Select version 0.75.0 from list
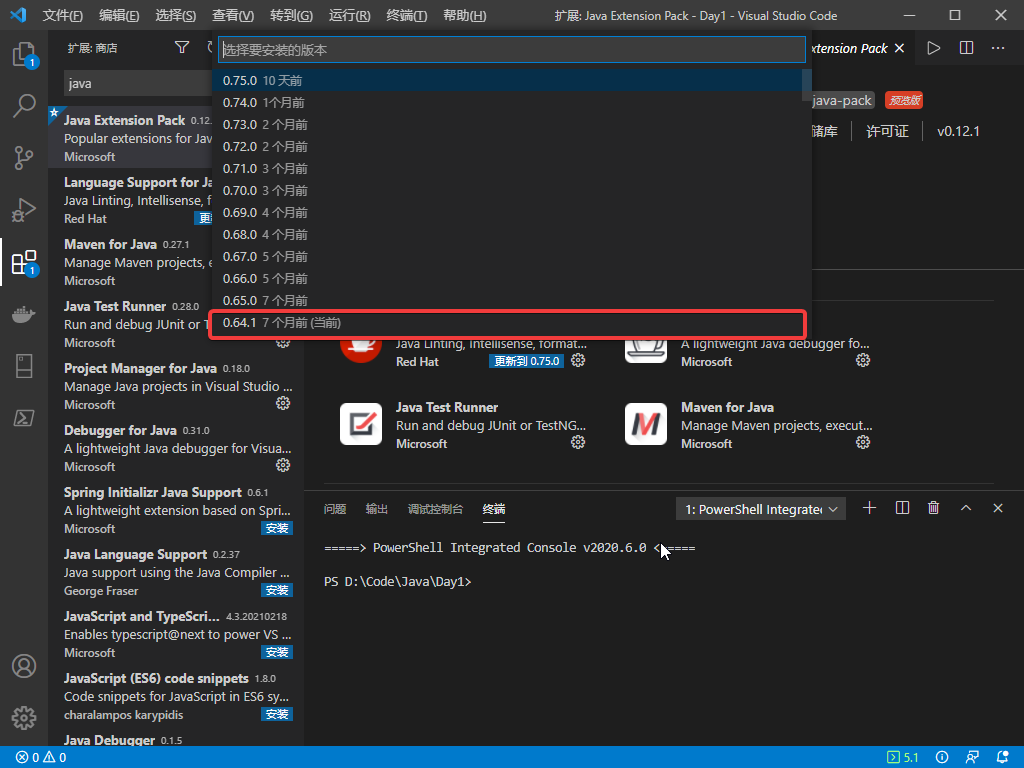 (507, 80)
